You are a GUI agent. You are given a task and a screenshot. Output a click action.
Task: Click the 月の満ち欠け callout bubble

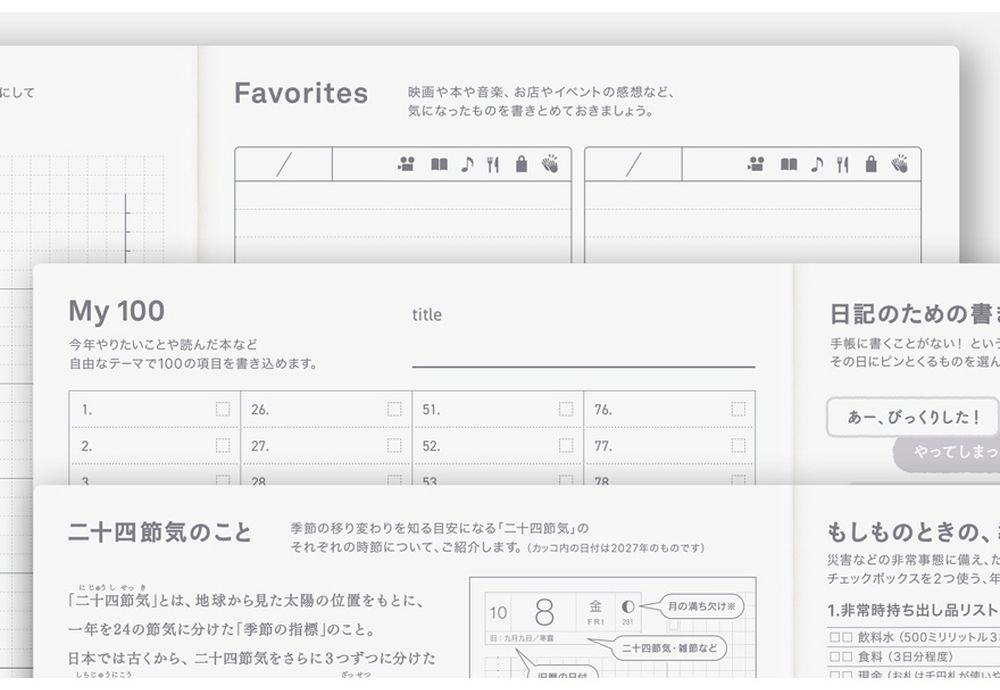(x=701, y=606)
